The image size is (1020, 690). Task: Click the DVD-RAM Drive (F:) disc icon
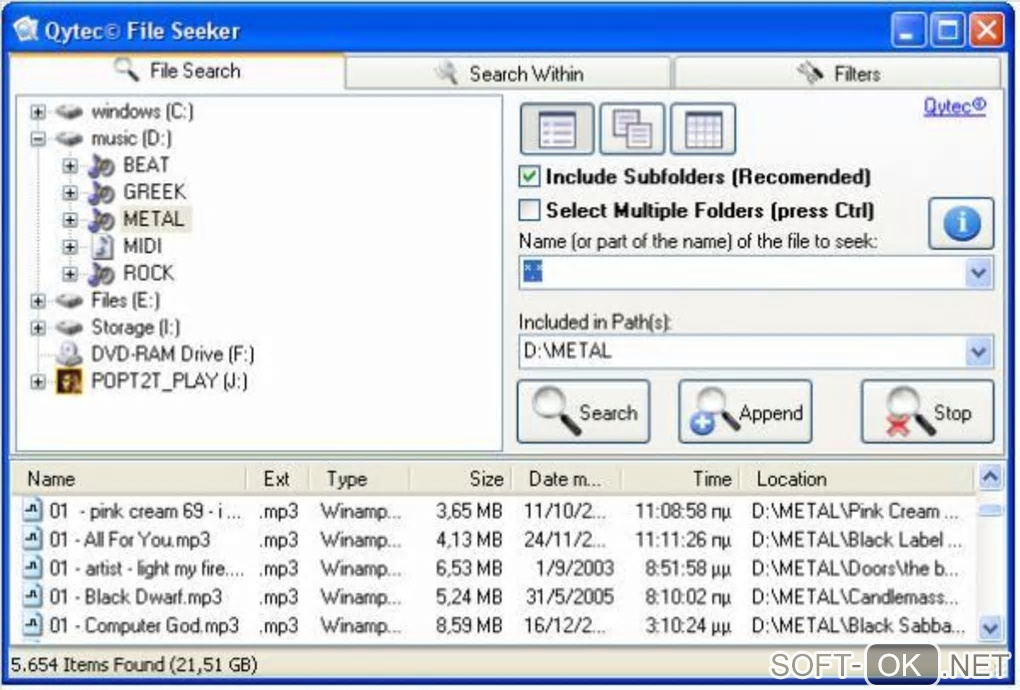pos(69,354)
